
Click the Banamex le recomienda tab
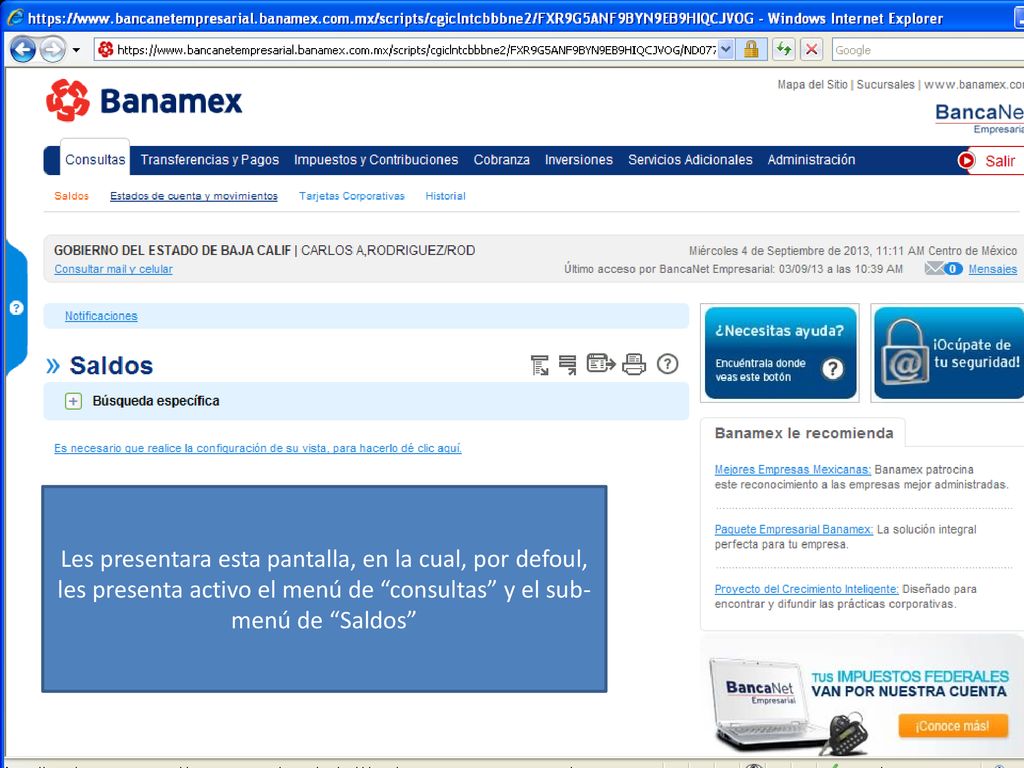[x=804, y=434]
